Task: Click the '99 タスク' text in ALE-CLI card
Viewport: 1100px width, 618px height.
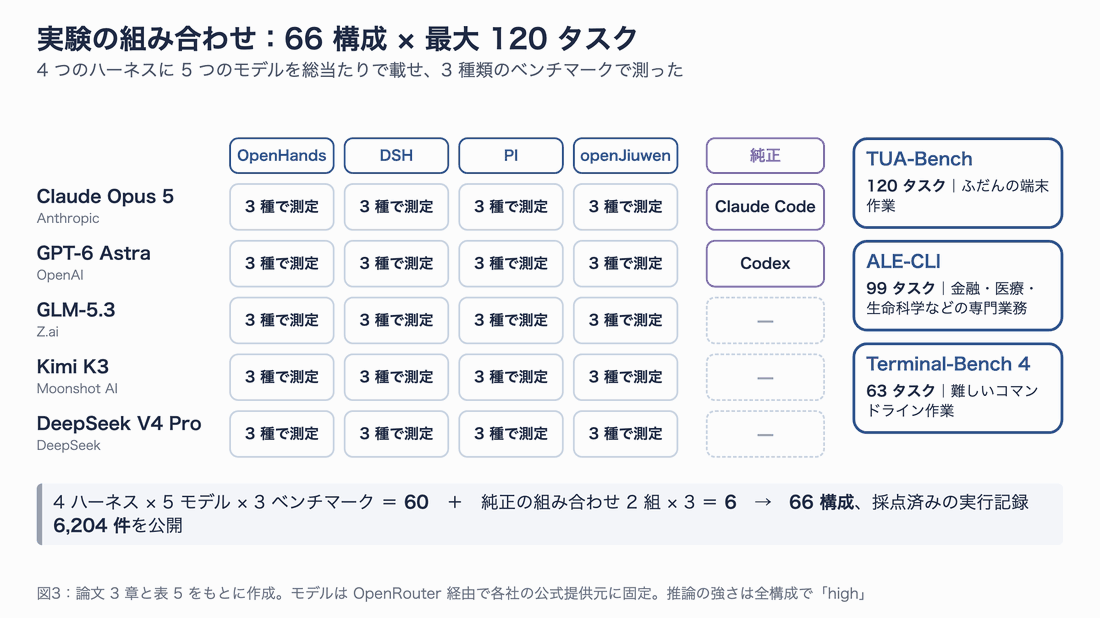Action: pos(901,288)
